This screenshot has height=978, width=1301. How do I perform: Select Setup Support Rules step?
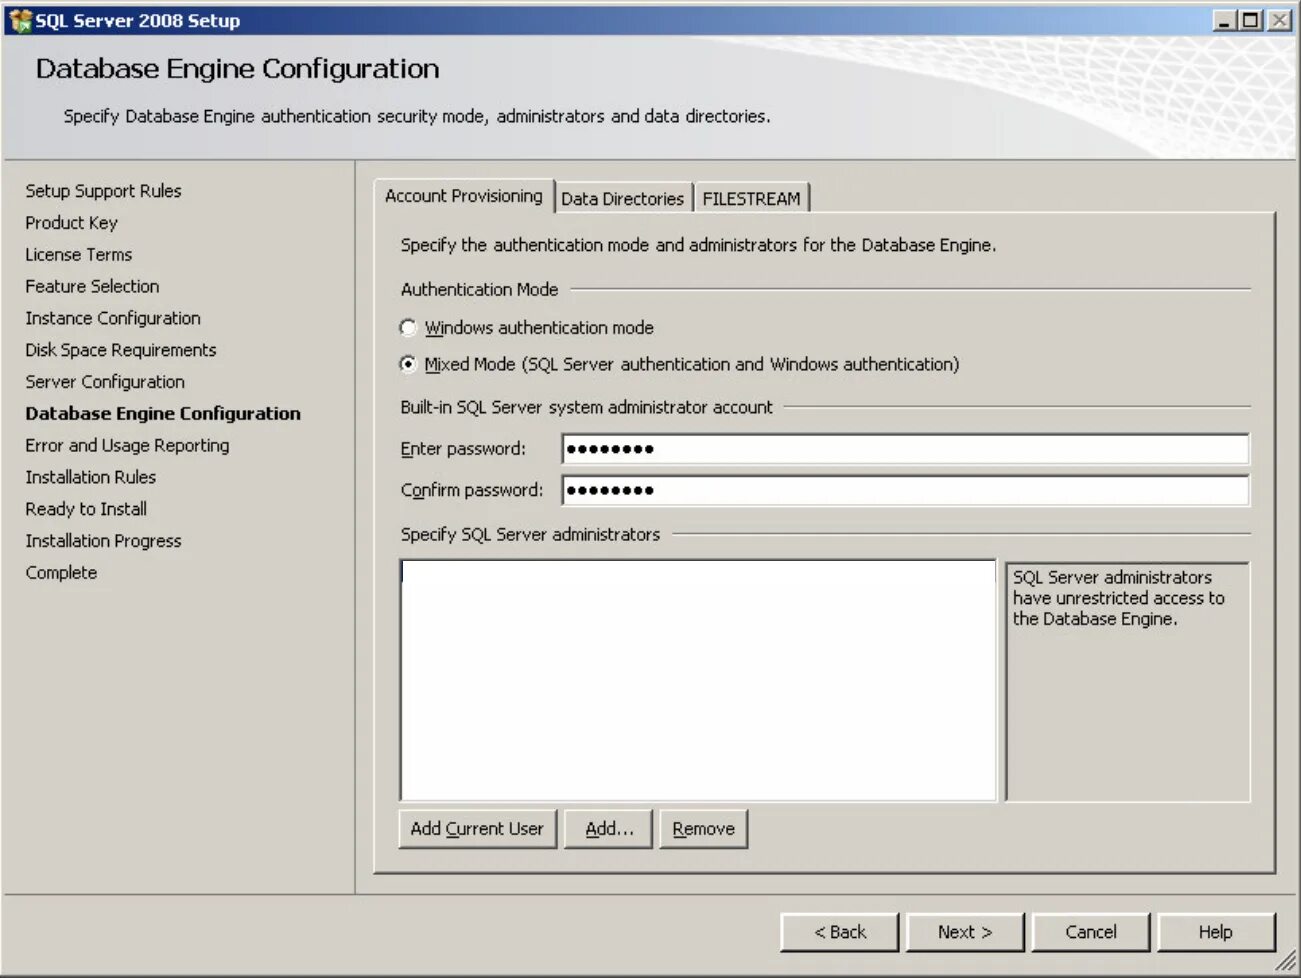(104, 191)
